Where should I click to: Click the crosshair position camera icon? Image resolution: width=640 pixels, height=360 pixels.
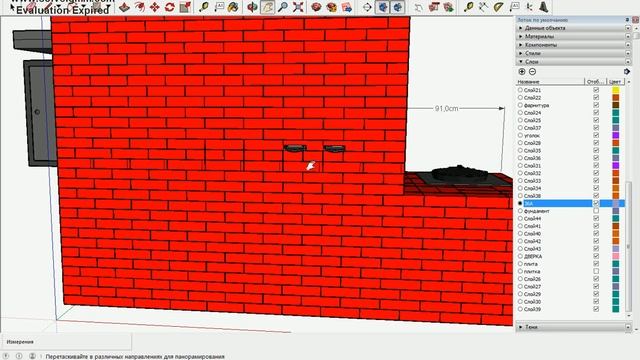(367, 7)
